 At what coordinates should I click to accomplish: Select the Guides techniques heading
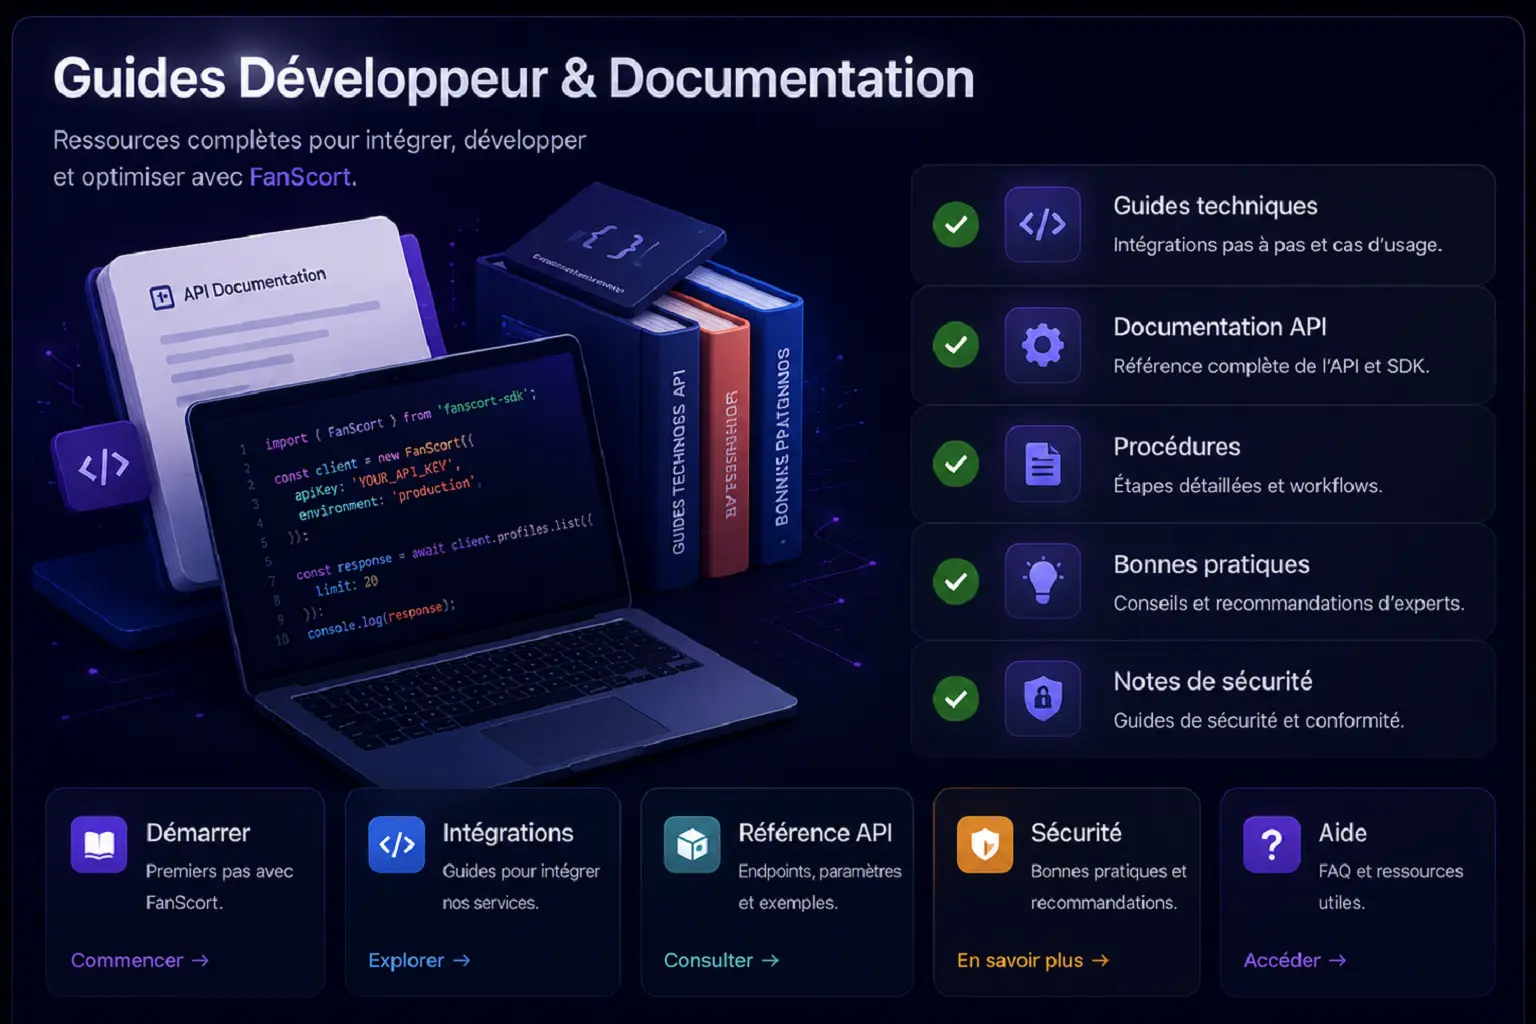(x=1215, y=206)
